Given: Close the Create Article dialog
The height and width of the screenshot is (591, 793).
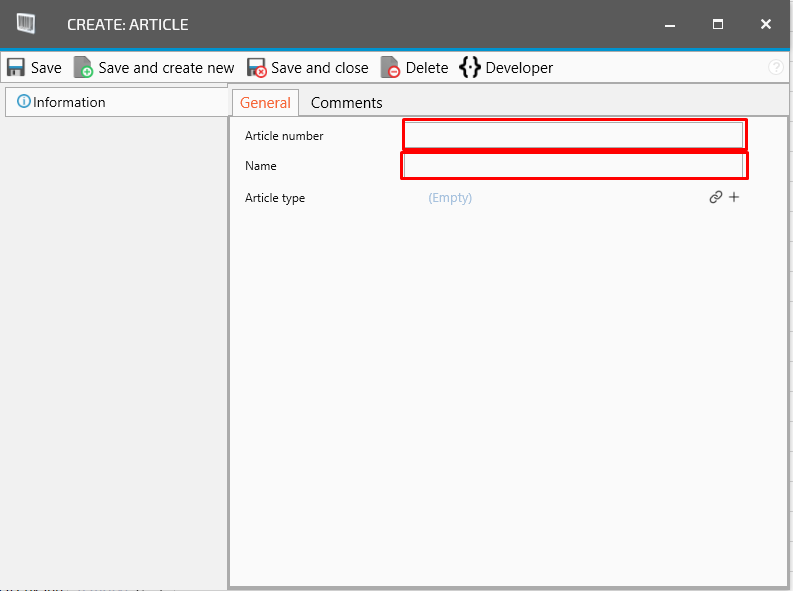Looking at the screenshot, I should [766, 24].
